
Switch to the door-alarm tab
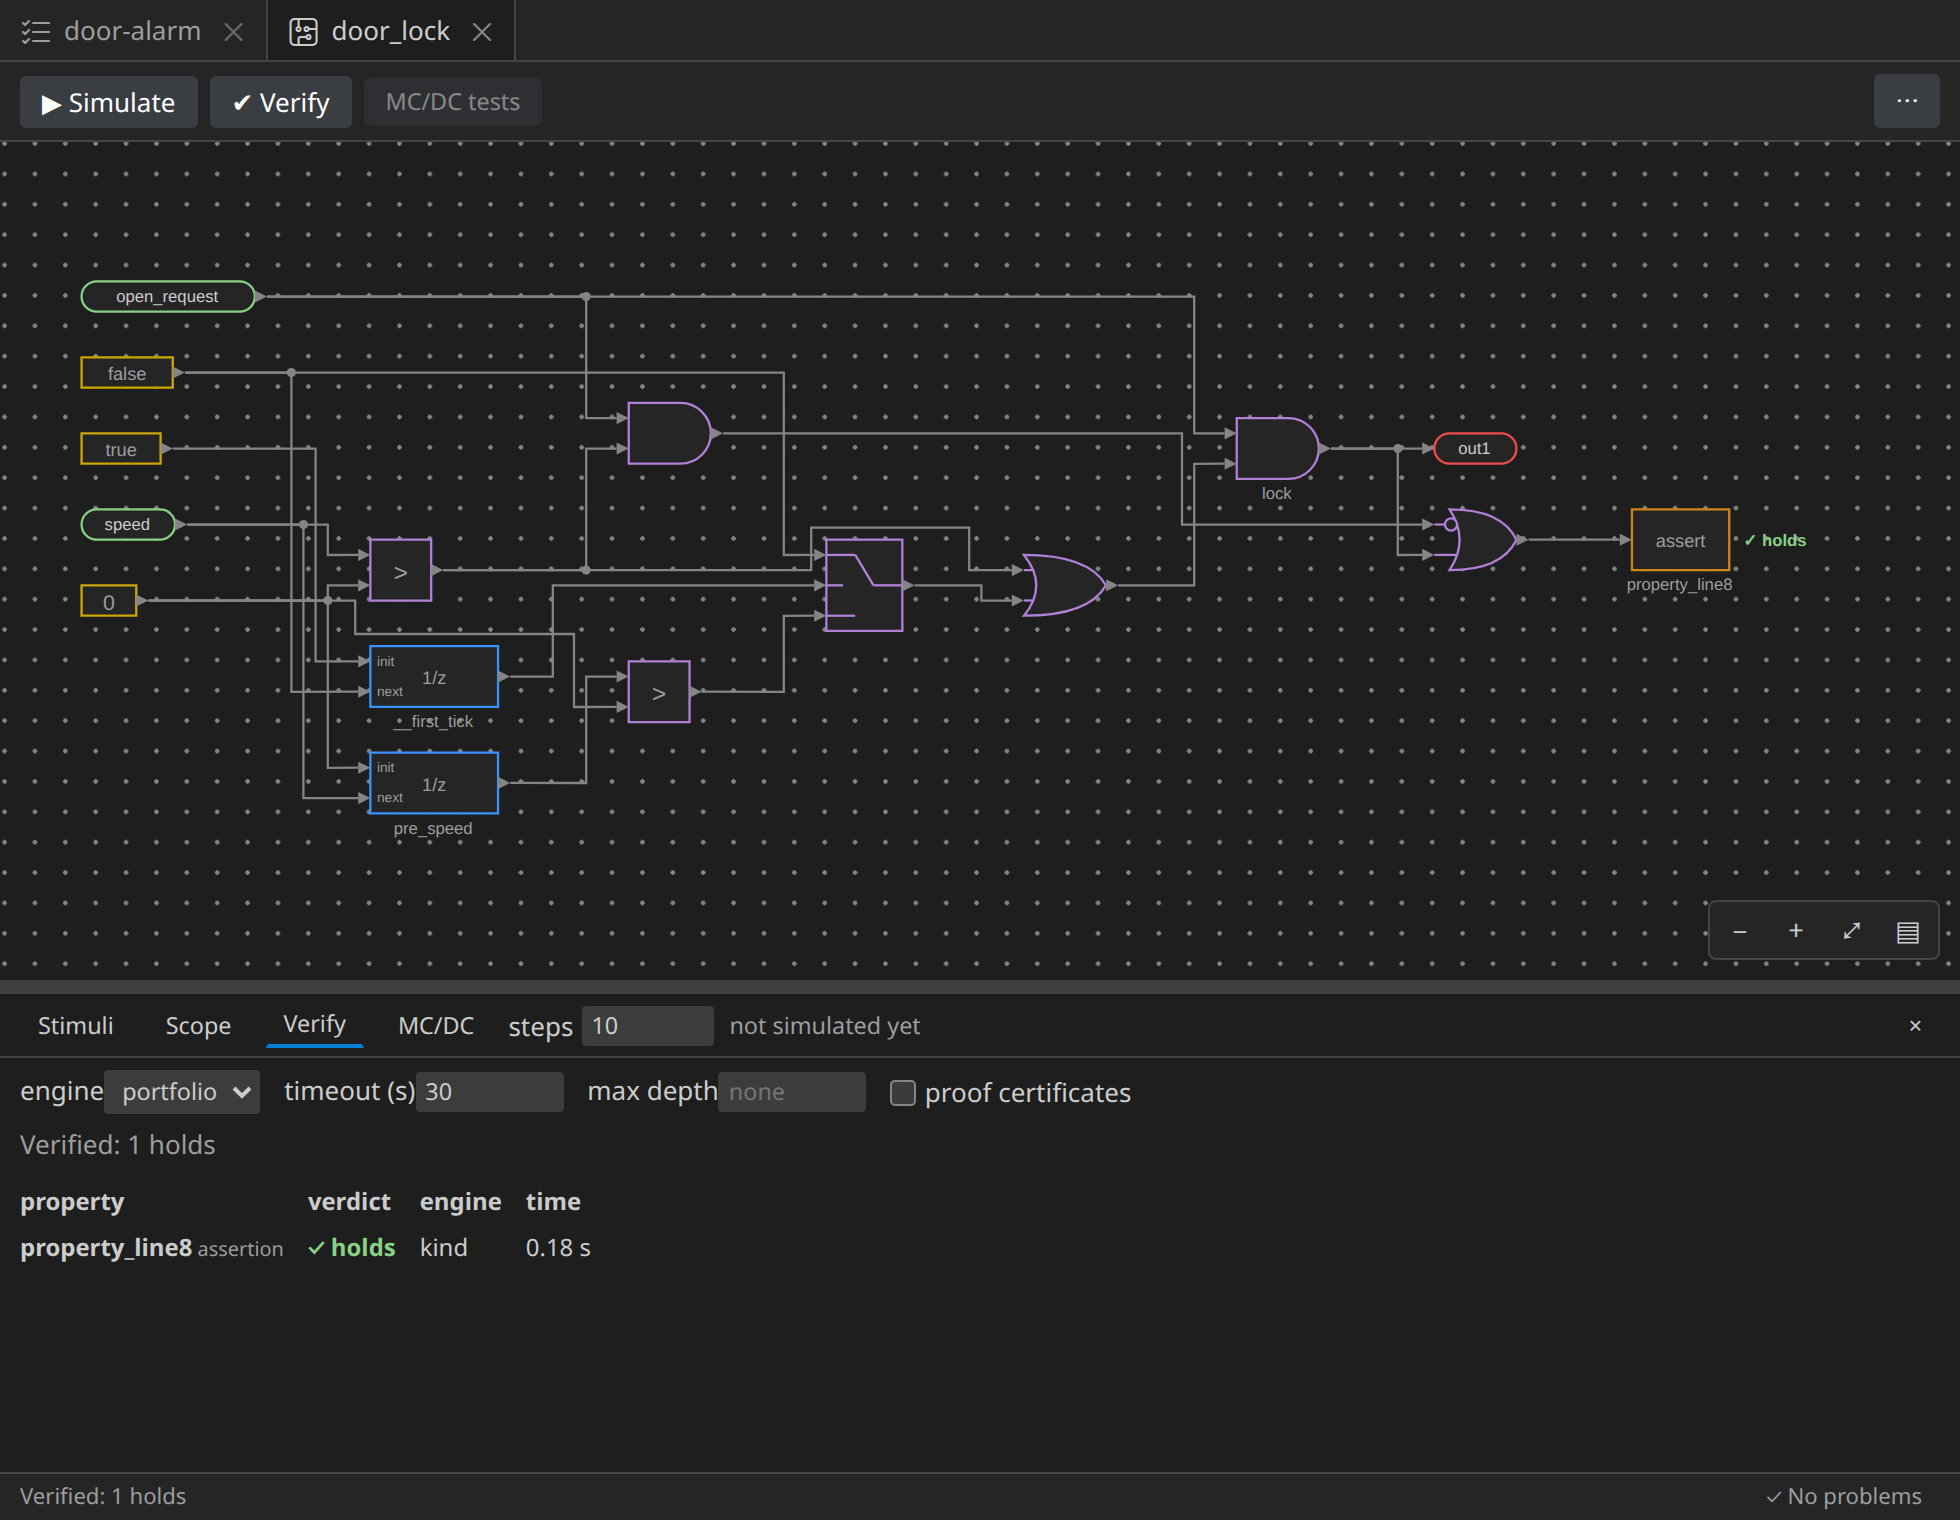133,31
